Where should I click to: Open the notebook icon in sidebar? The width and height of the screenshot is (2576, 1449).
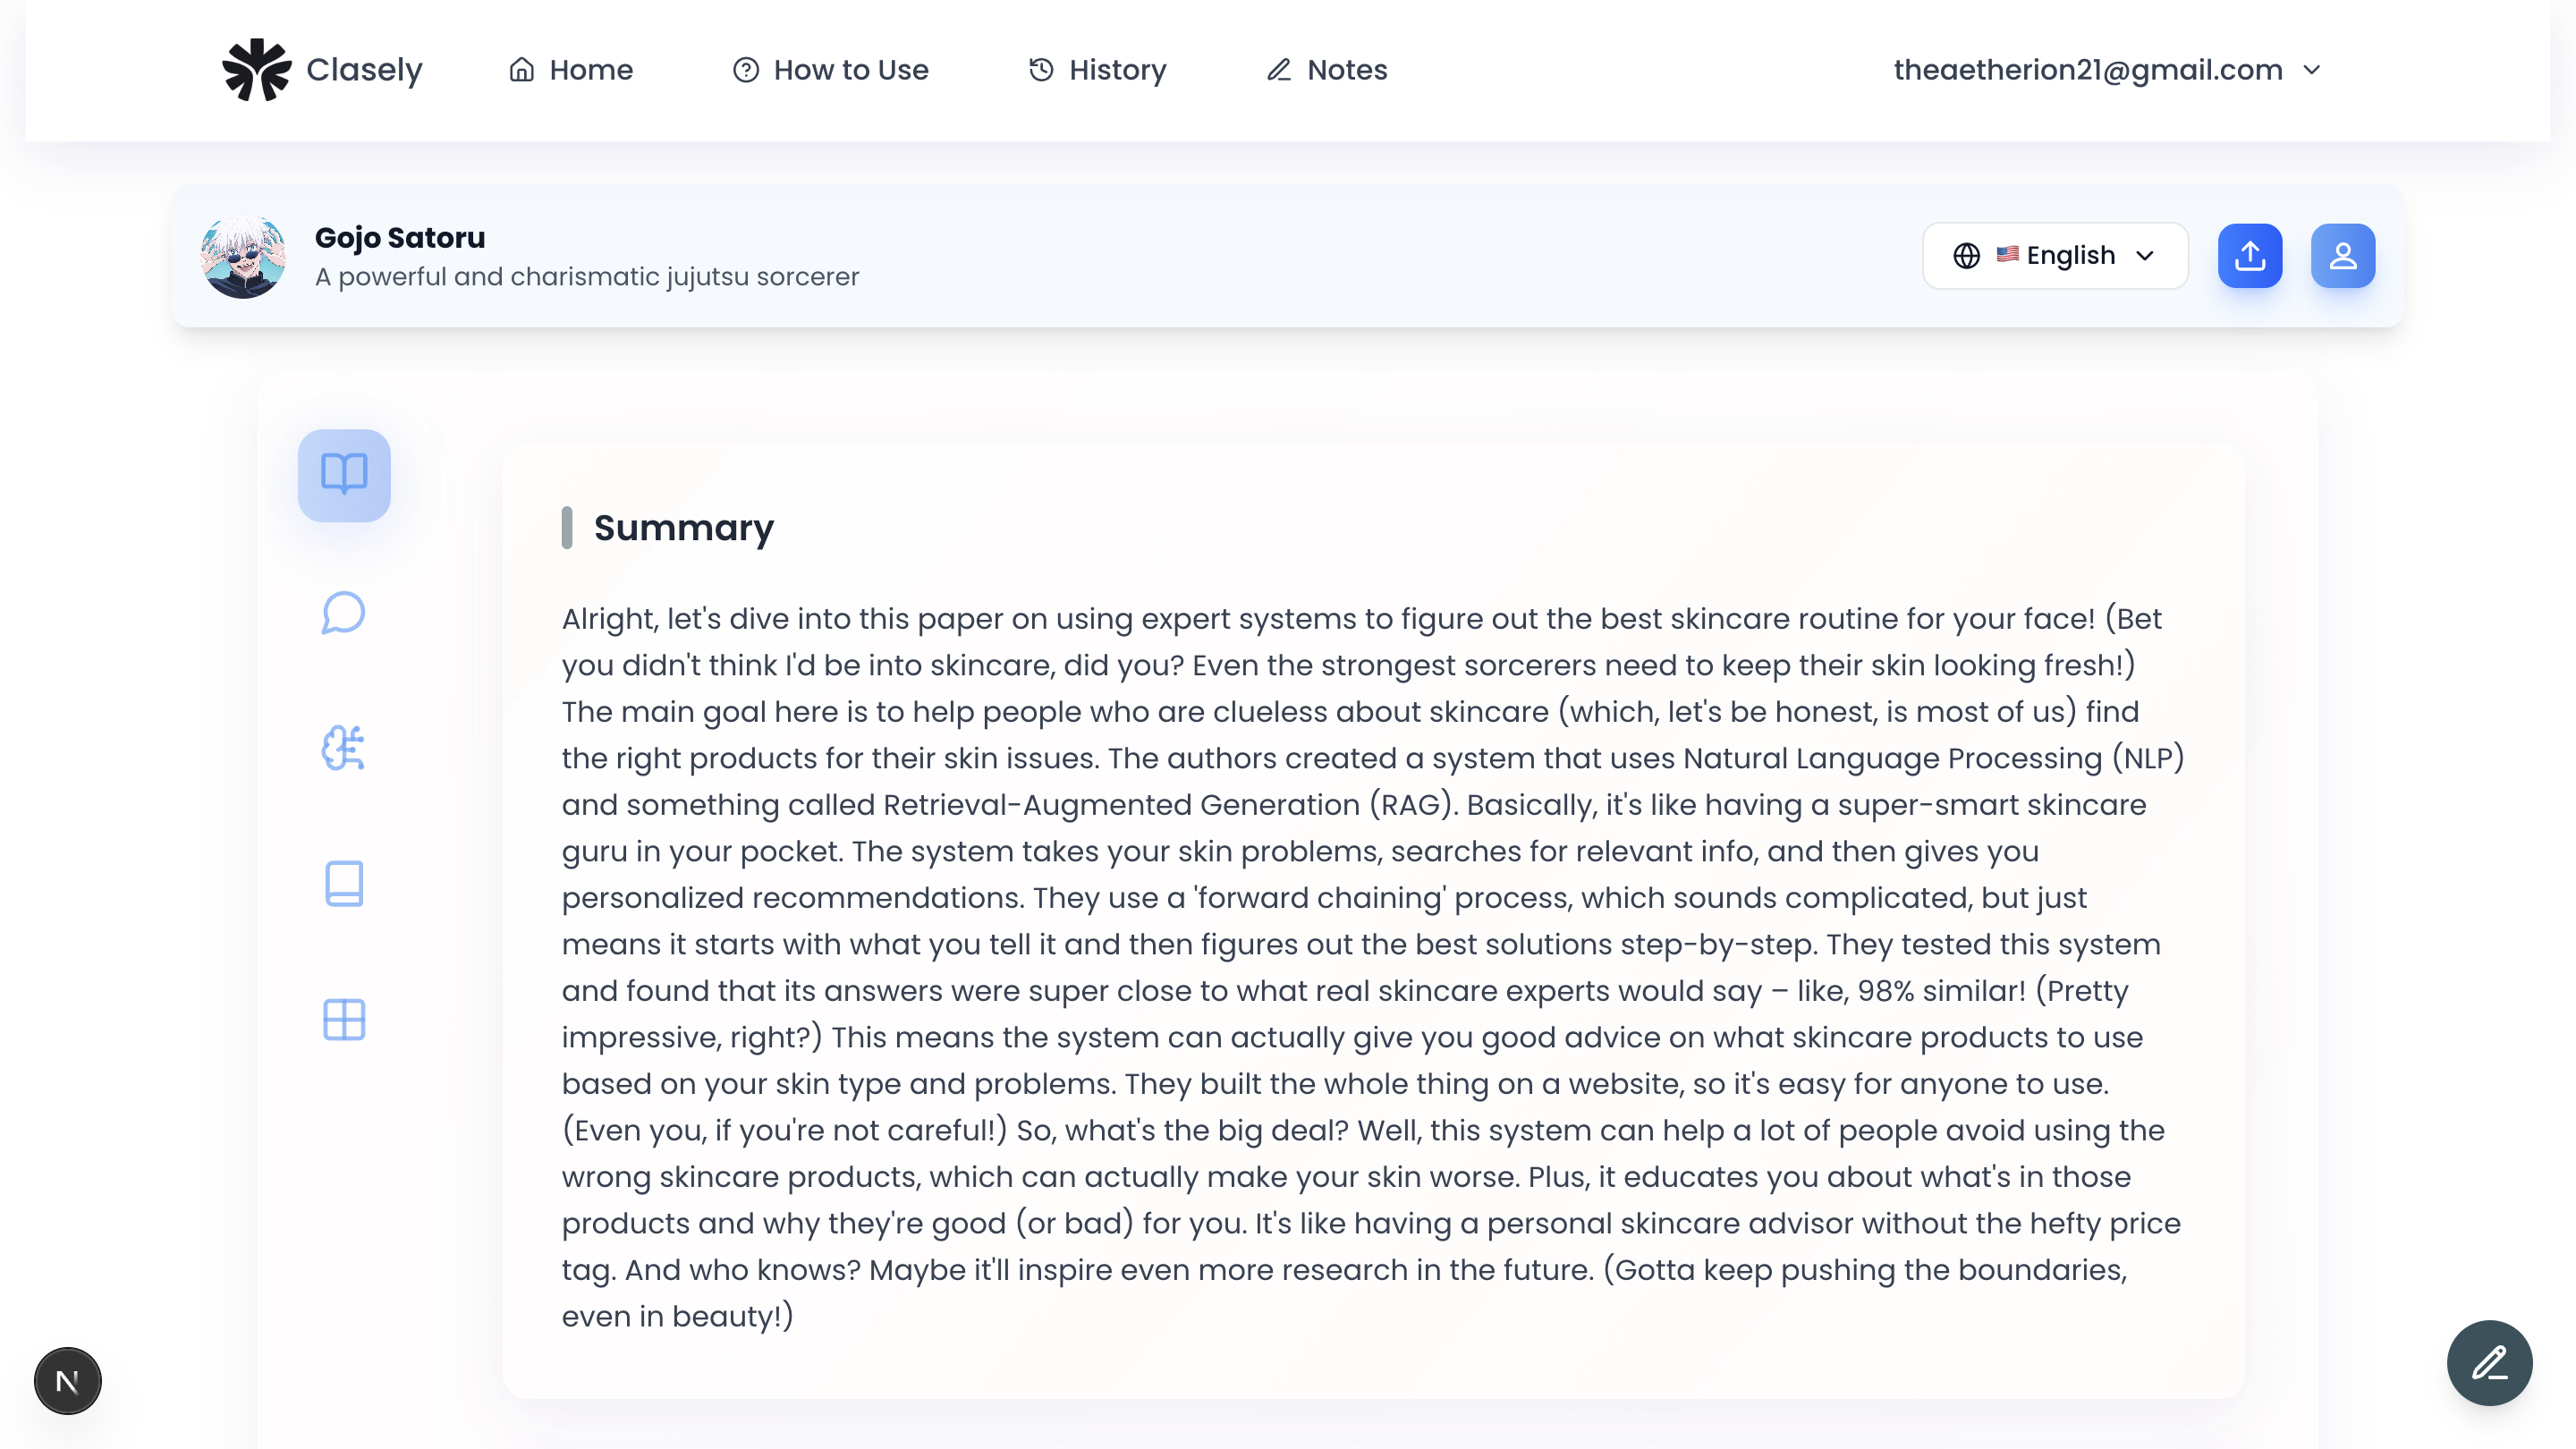(x=344, y=884)
